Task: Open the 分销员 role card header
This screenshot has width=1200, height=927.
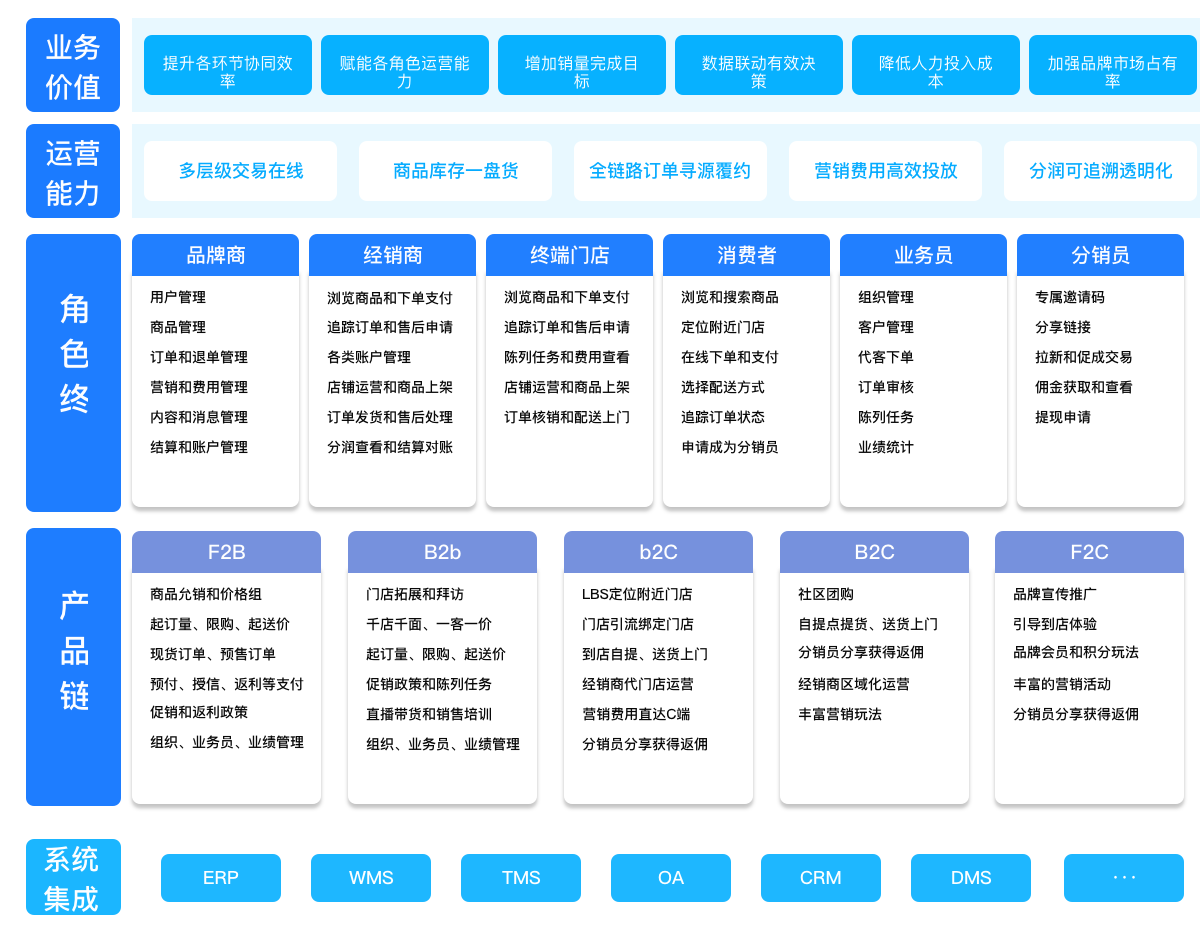Action: [1100, 256]
